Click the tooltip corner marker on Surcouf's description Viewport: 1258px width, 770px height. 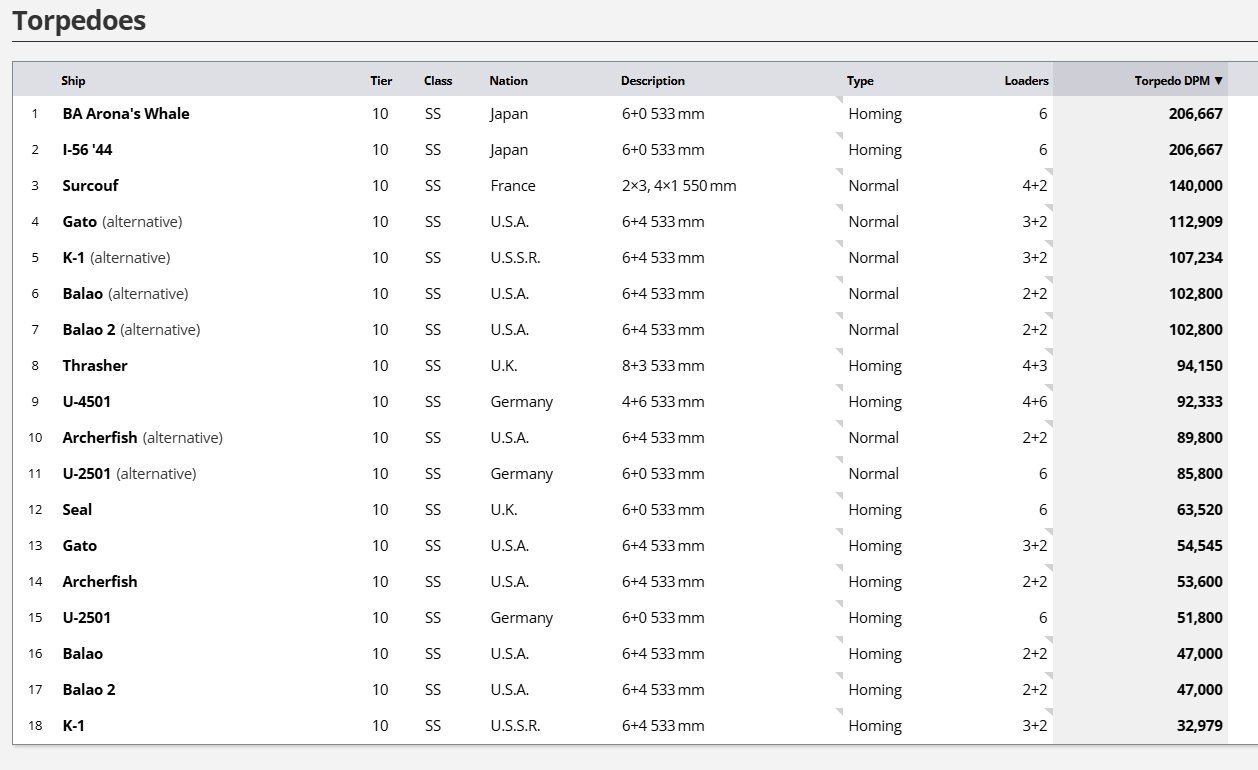[840, 173]
